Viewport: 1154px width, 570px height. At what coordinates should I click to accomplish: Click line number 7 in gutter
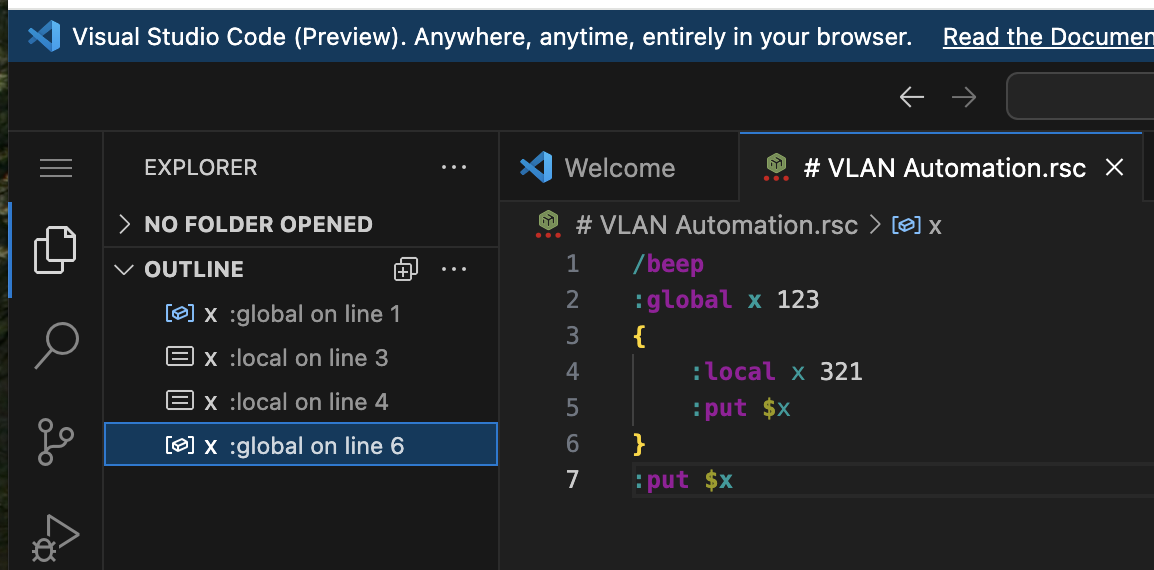coord(573,479)
